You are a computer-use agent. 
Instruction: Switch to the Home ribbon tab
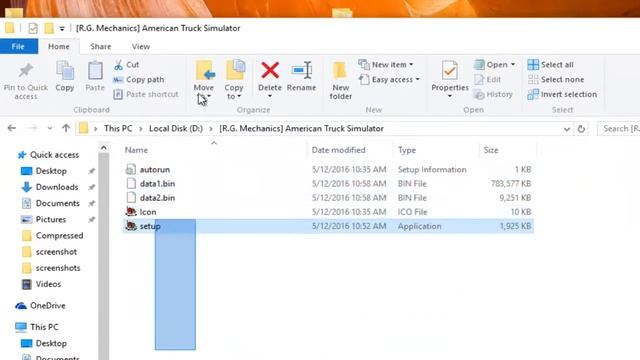pos(59,47)
